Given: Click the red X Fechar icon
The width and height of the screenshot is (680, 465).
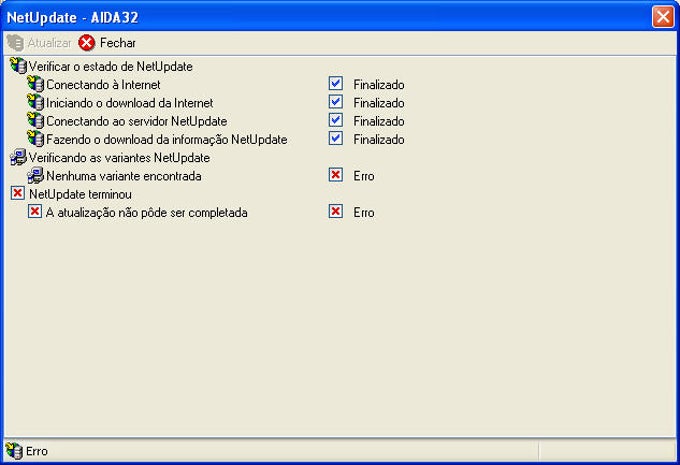Looking at the screenshot, I should click(87, 43).
